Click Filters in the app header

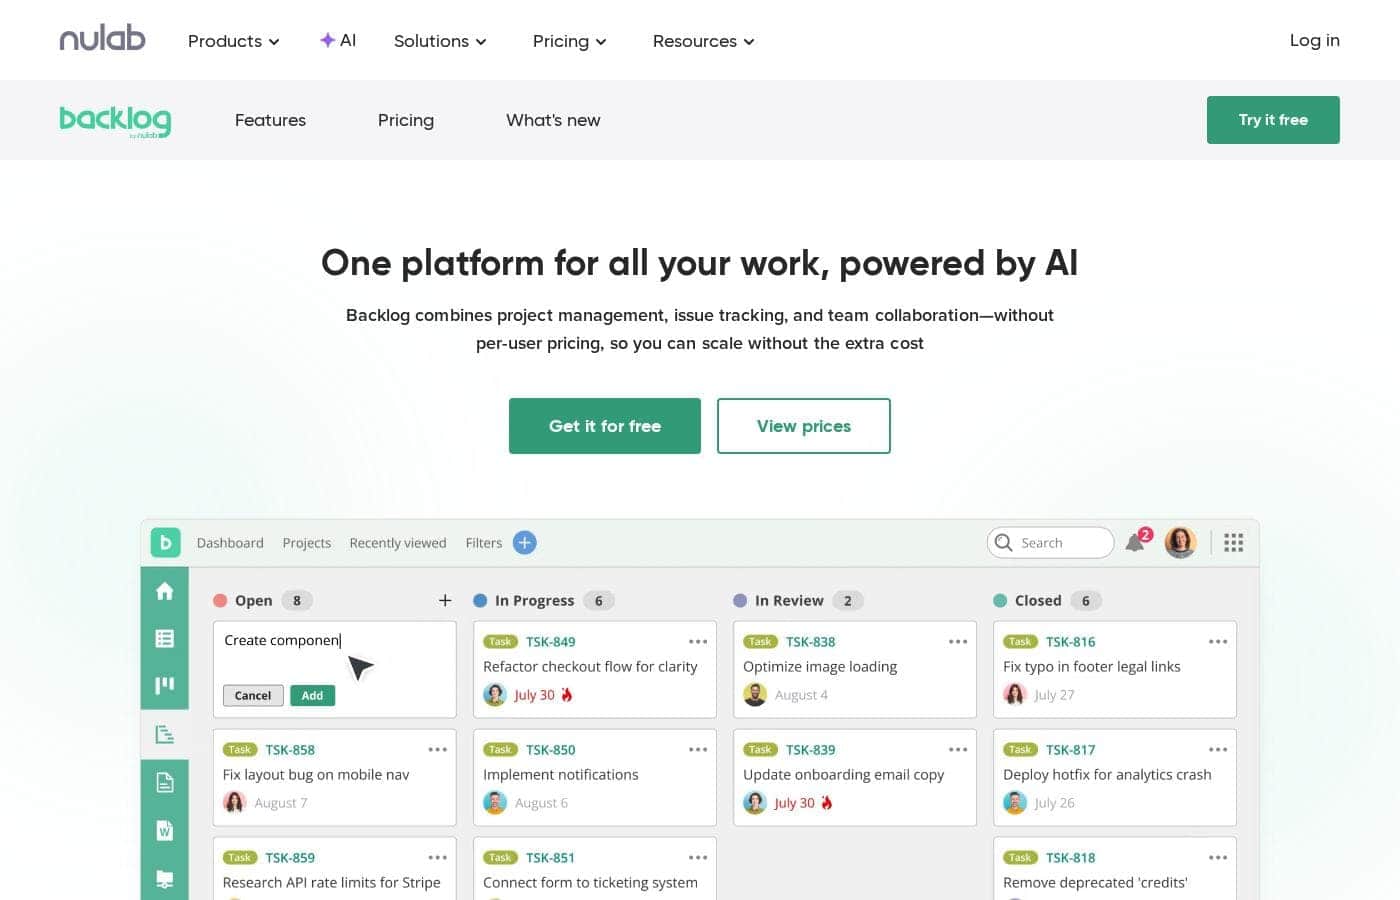[x=484, y=543]
